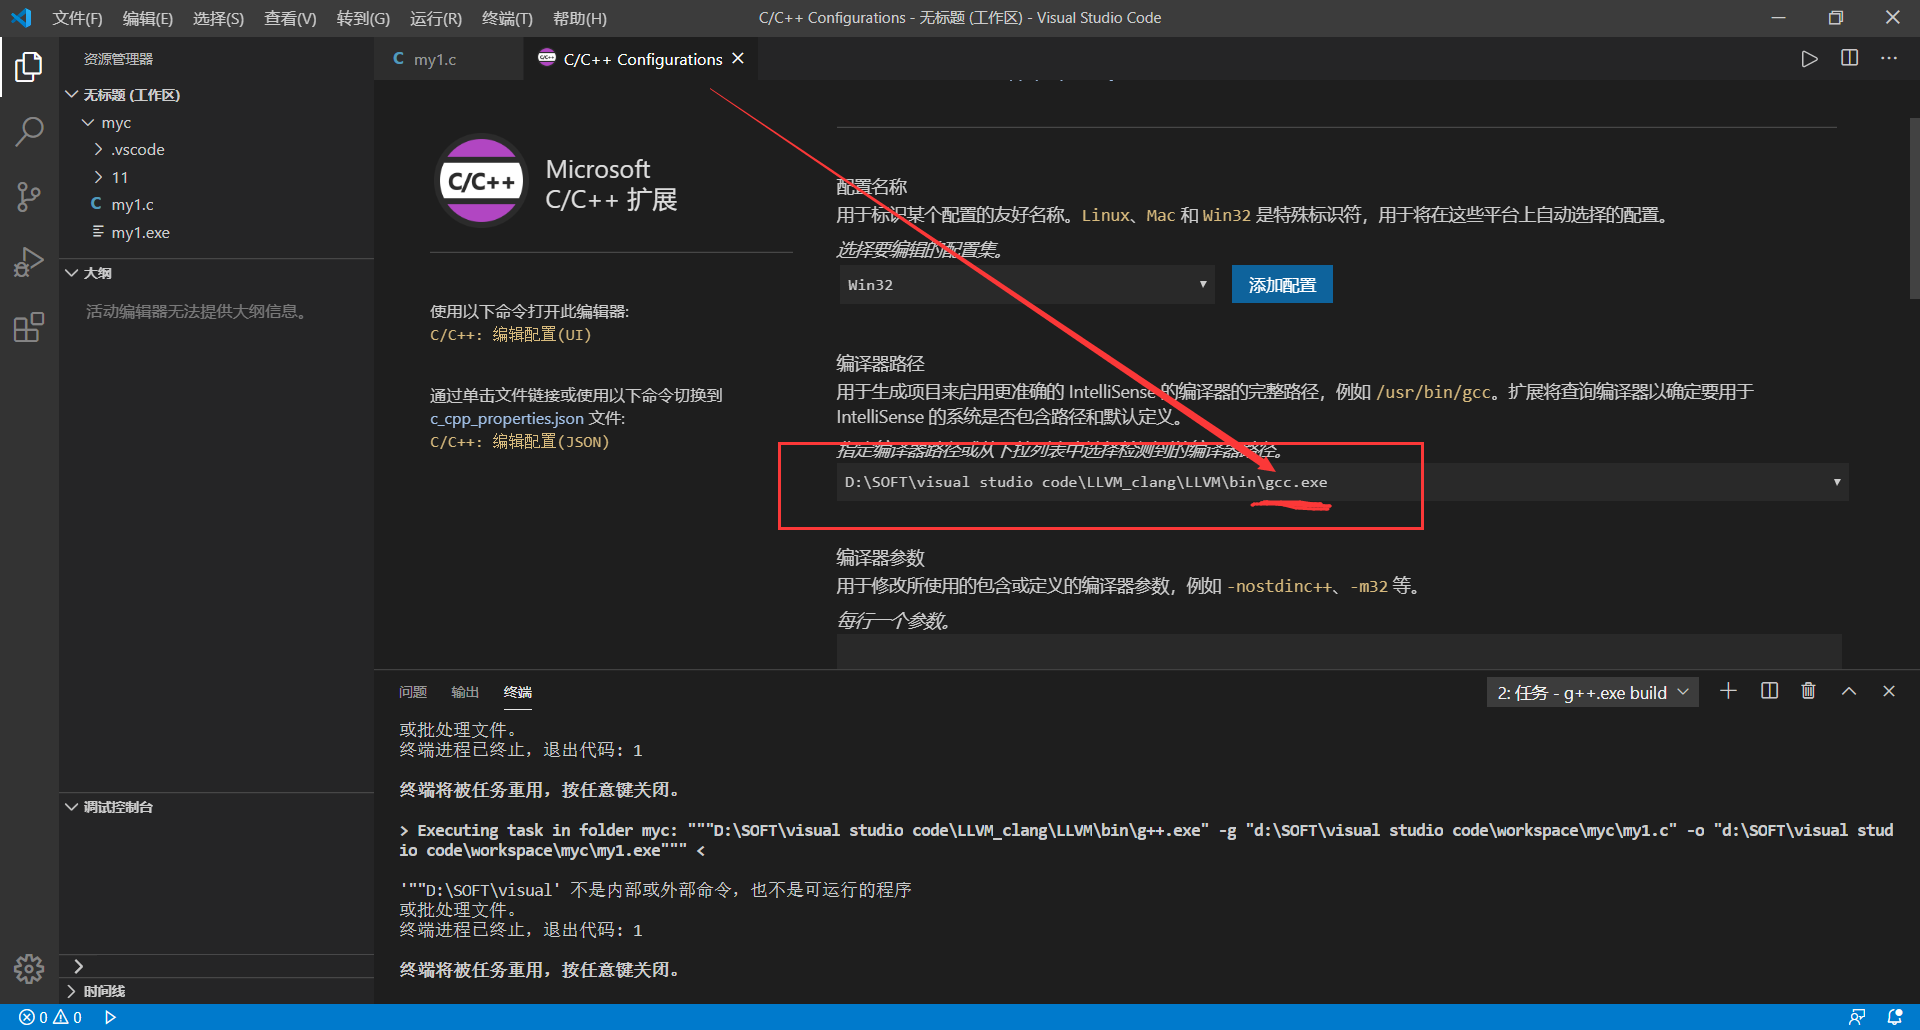
Task: Open the Win32 configuration dropdown
Action: [1025, 284]
